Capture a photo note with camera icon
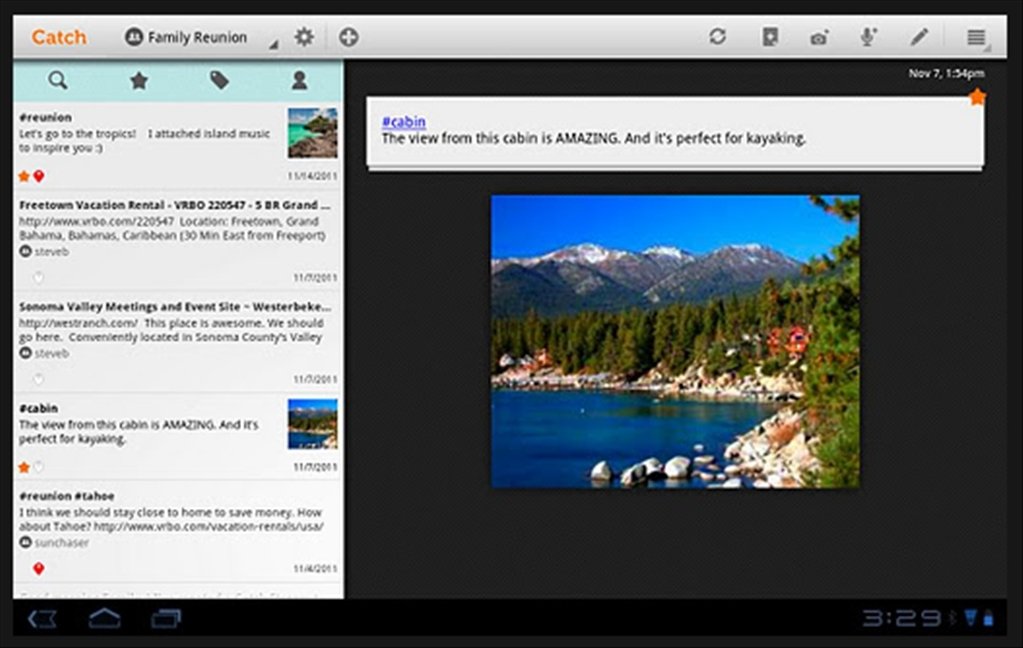The width and height of the screenshot is (1023, 648). coord(819,38)
